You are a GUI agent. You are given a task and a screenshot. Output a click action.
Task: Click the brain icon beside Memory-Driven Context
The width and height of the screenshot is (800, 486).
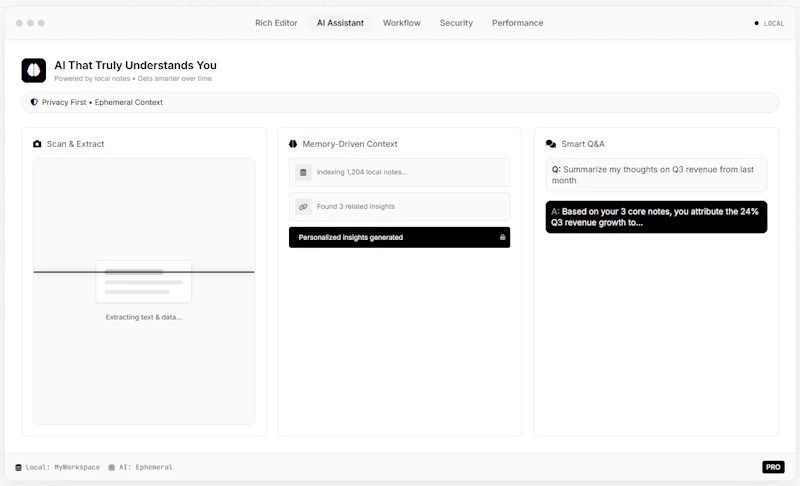point(293,144)
